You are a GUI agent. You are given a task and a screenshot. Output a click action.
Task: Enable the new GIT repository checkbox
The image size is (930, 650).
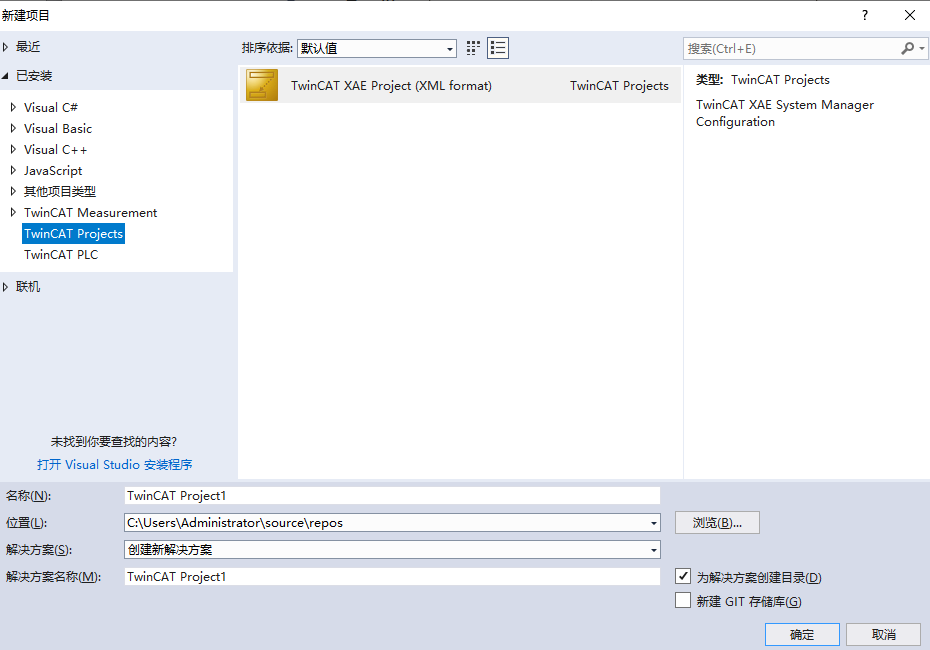pyautogui.click(x=683, y=600)
